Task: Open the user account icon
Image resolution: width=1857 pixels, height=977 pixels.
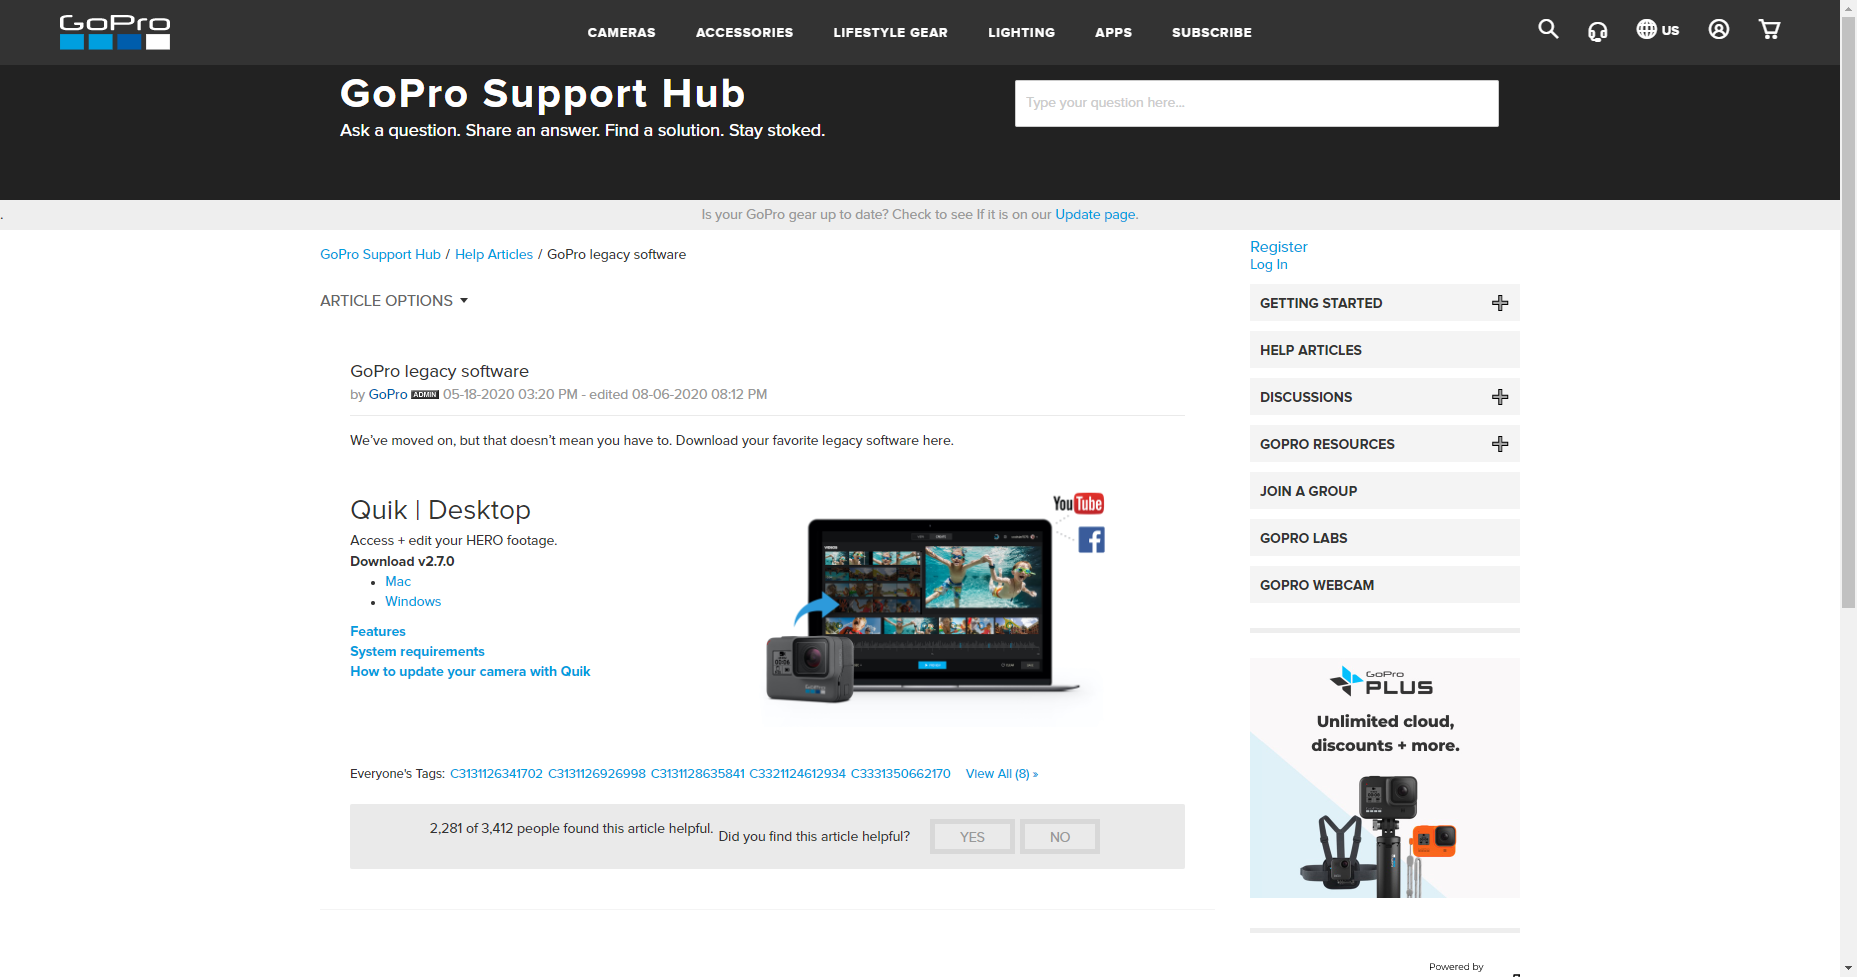Action: tap(1719, 29)
